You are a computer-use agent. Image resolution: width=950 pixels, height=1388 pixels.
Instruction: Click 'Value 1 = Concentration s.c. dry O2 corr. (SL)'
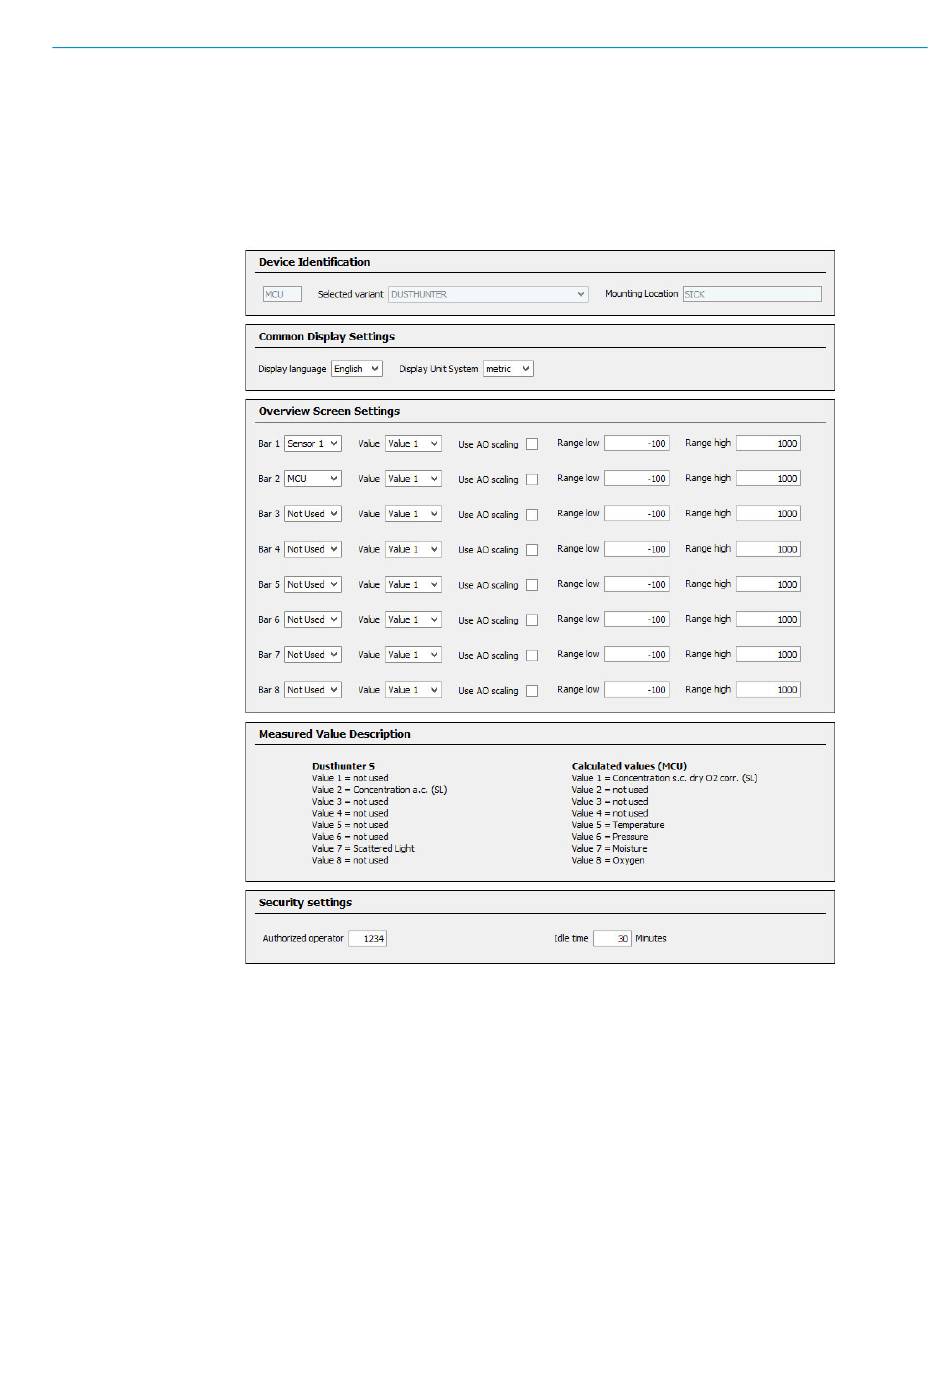pos(665,778)
